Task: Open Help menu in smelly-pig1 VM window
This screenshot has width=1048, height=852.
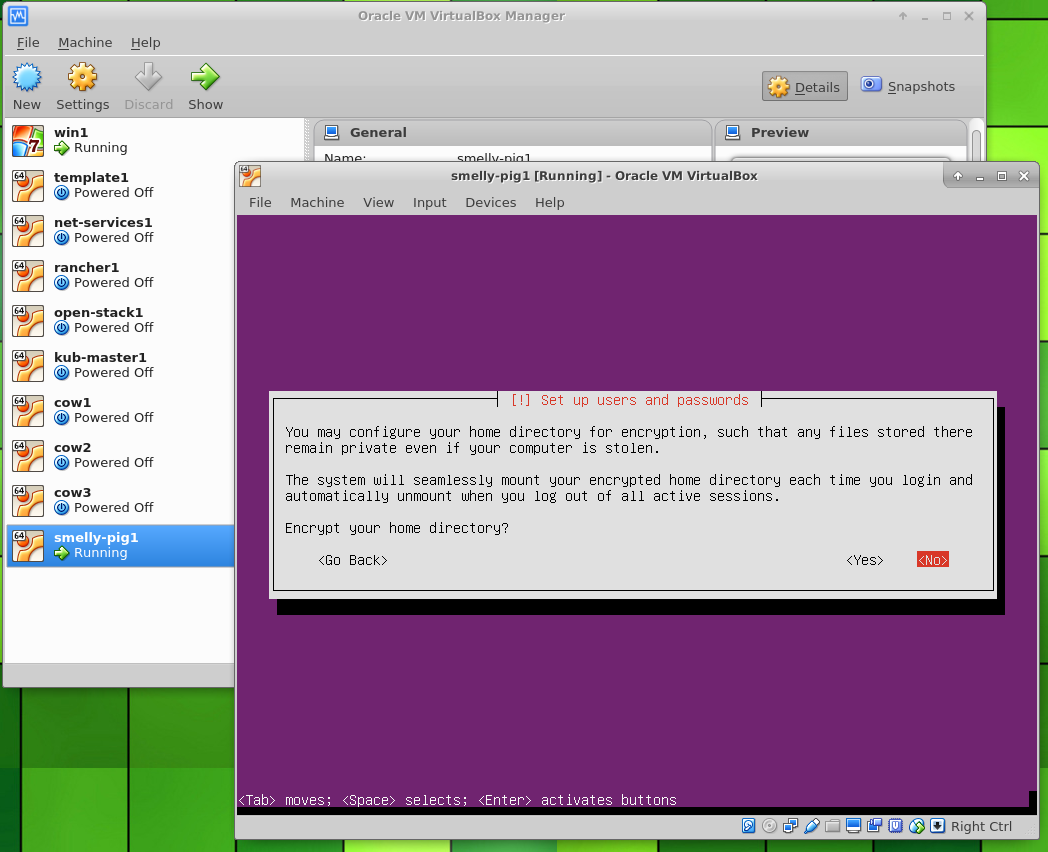Action: (x=549, y=202)
